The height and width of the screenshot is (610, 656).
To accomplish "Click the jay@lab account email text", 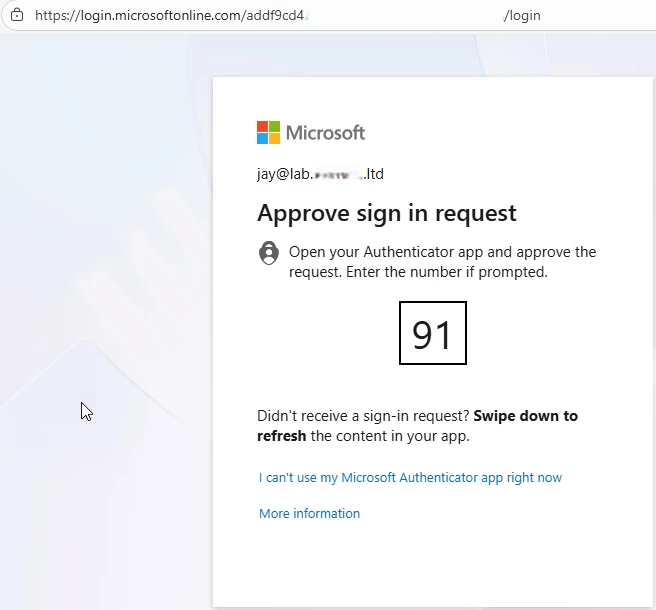I will click(x=320, y=174).
